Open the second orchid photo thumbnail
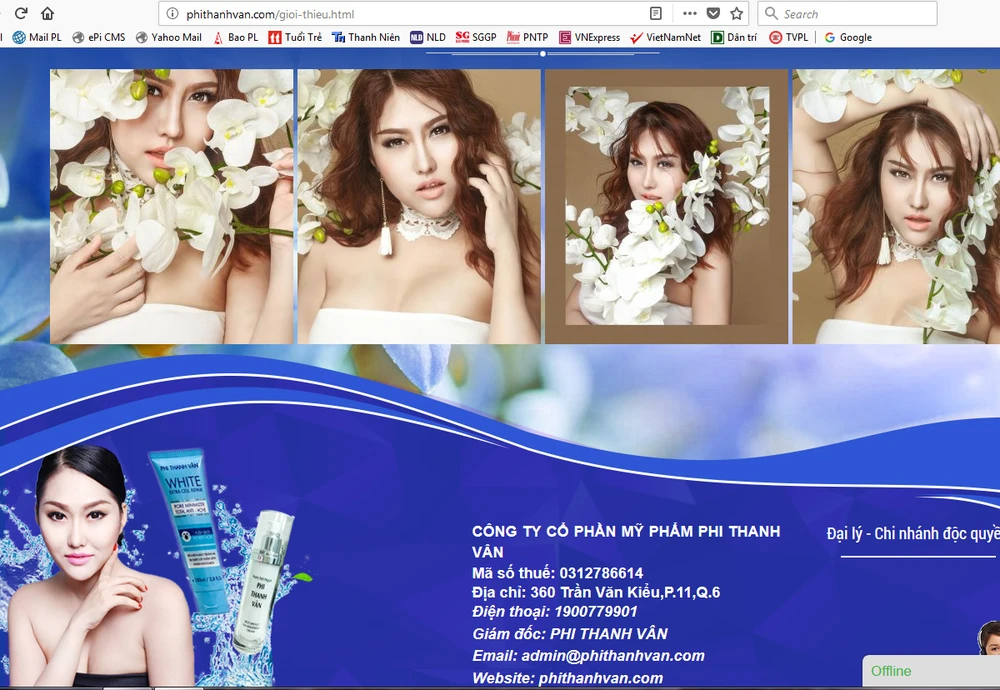1000x690 pixels. 420,200
